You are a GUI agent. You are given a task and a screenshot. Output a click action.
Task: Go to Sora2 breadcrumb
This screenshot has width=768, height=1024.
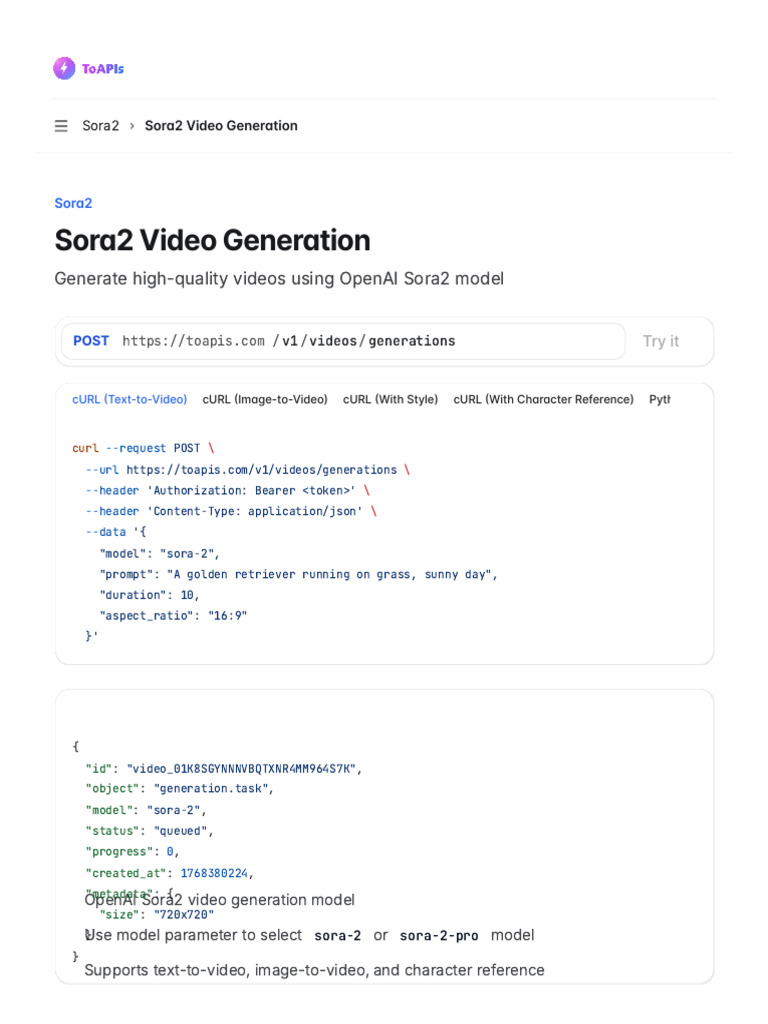tap(101, 125)
